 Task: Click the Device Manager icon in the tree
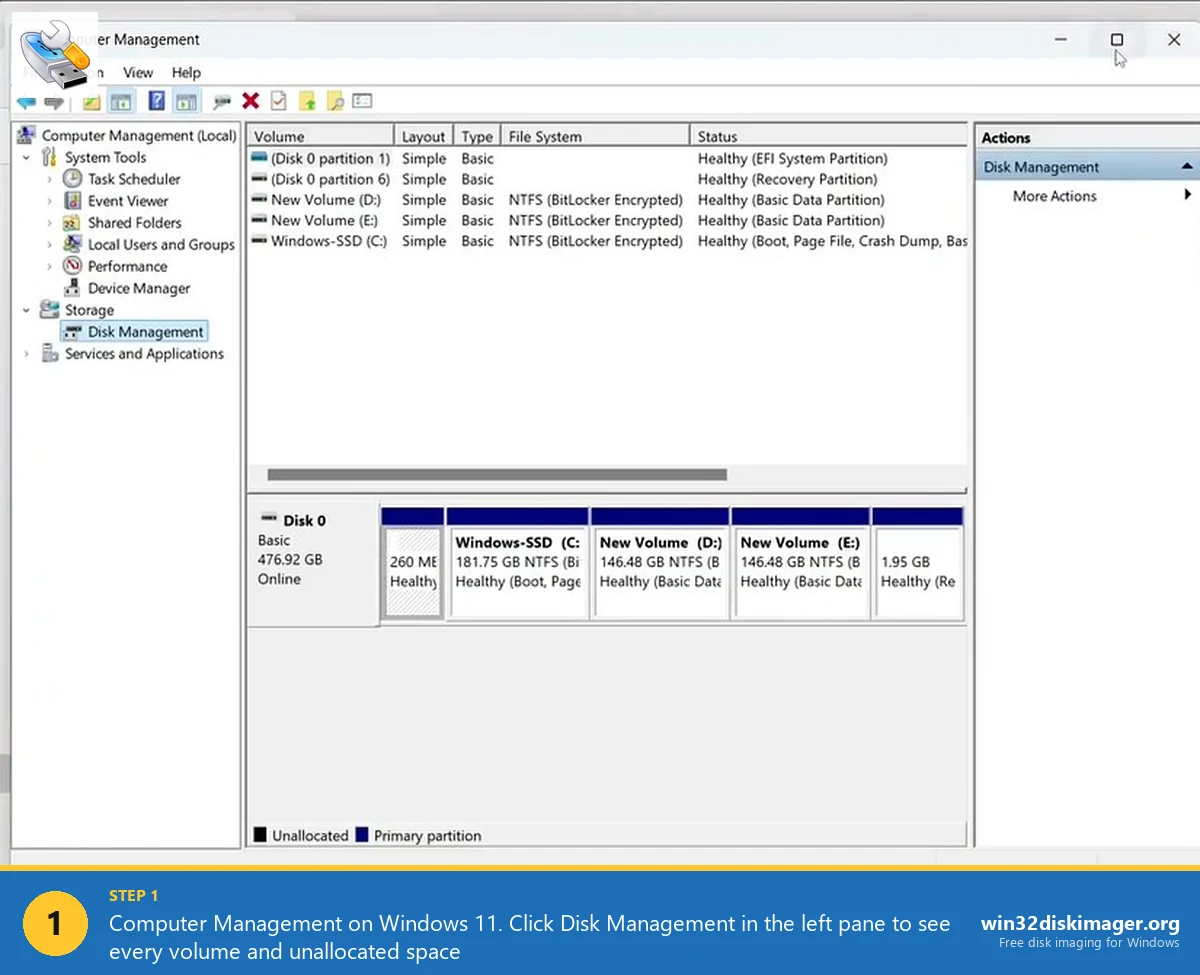point(74,288)
